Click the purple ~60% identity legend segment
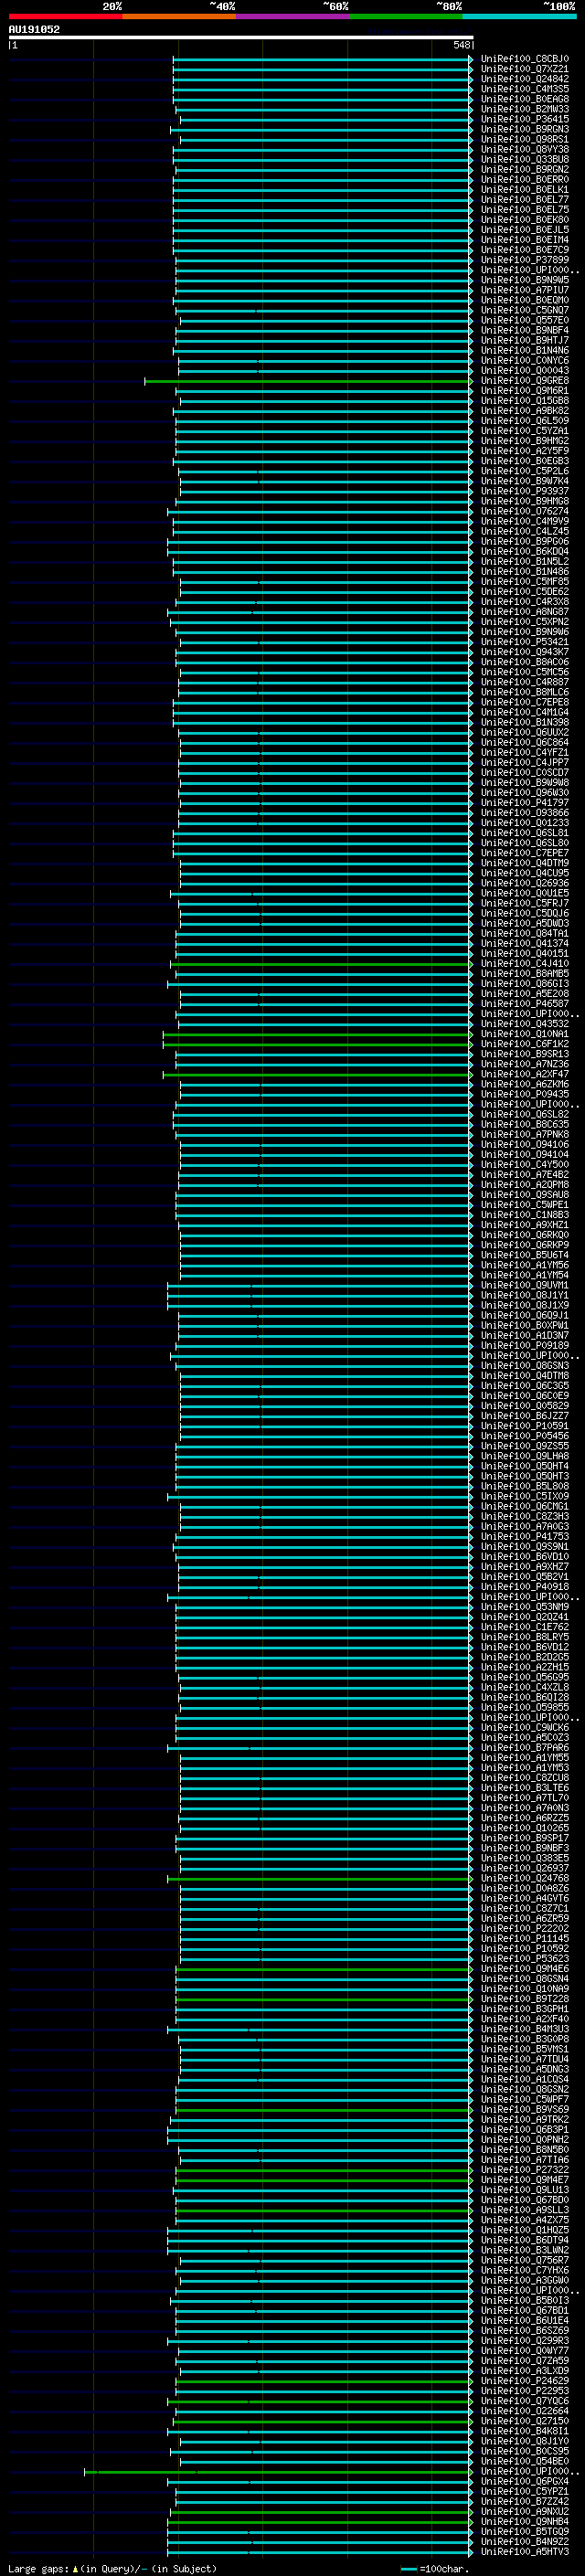Viewport: 585px width, 2576px height. 293,16
